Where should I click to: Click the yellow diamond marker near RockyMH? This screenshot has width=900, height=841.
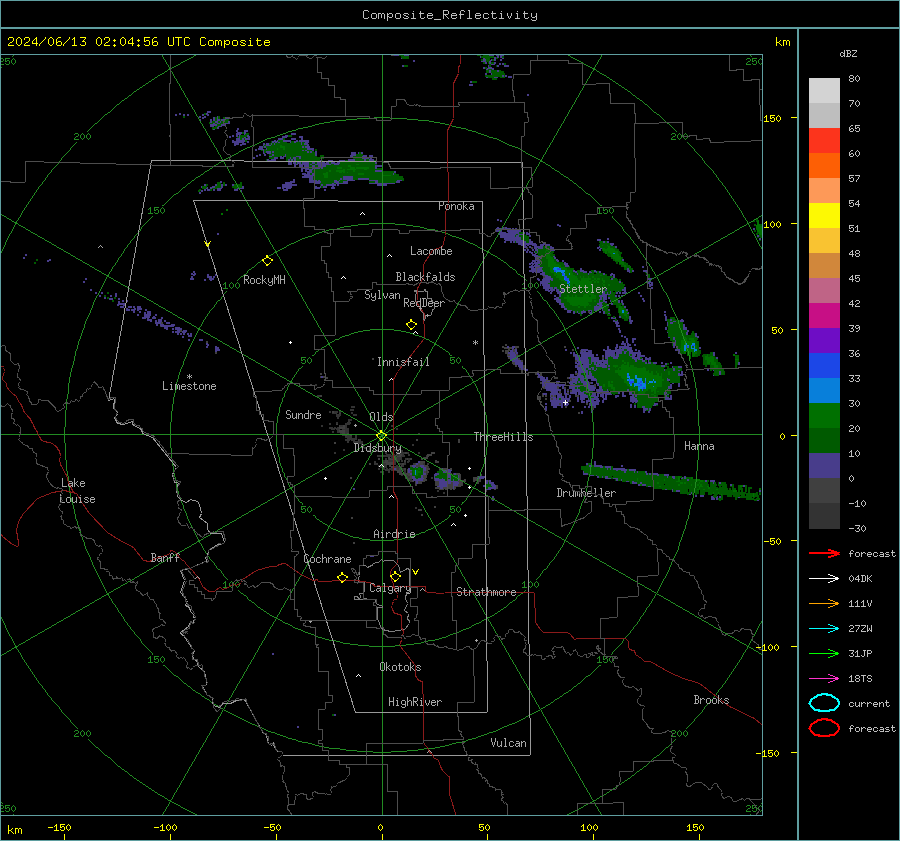point(267,261)
